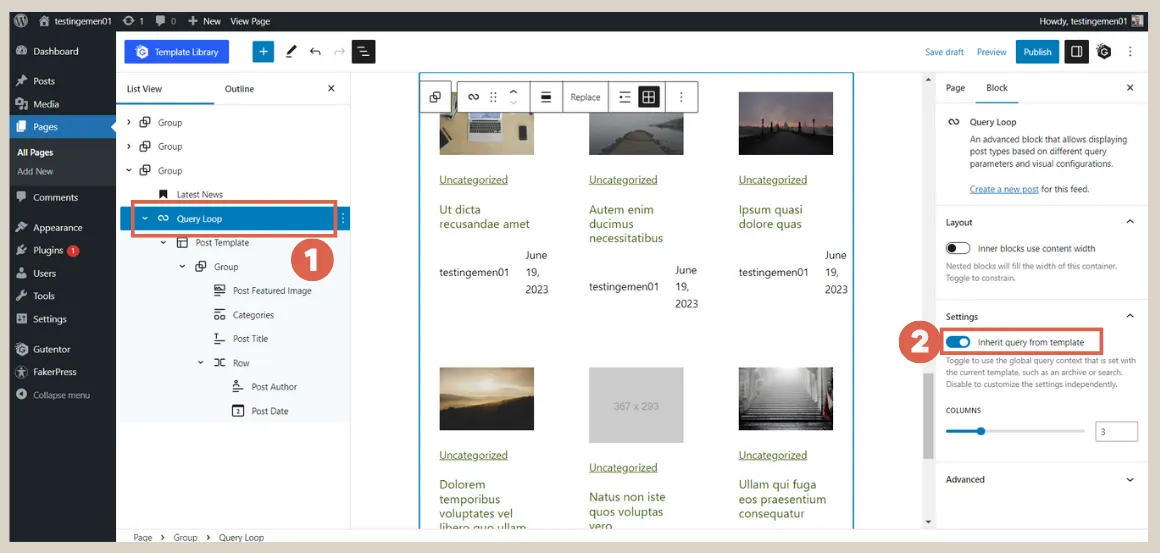This screenshot has width=1160, height=553.
Task: Click the Template Library button
Action: (177, 52)
